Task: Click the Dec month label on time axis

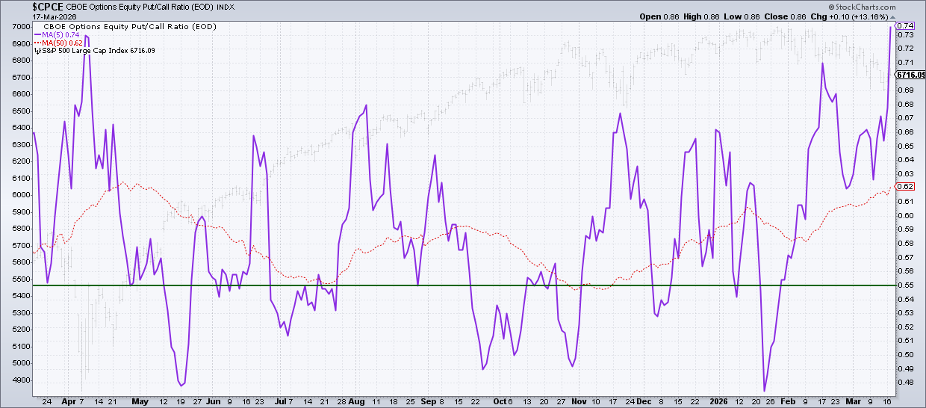Action: point(645,400)
